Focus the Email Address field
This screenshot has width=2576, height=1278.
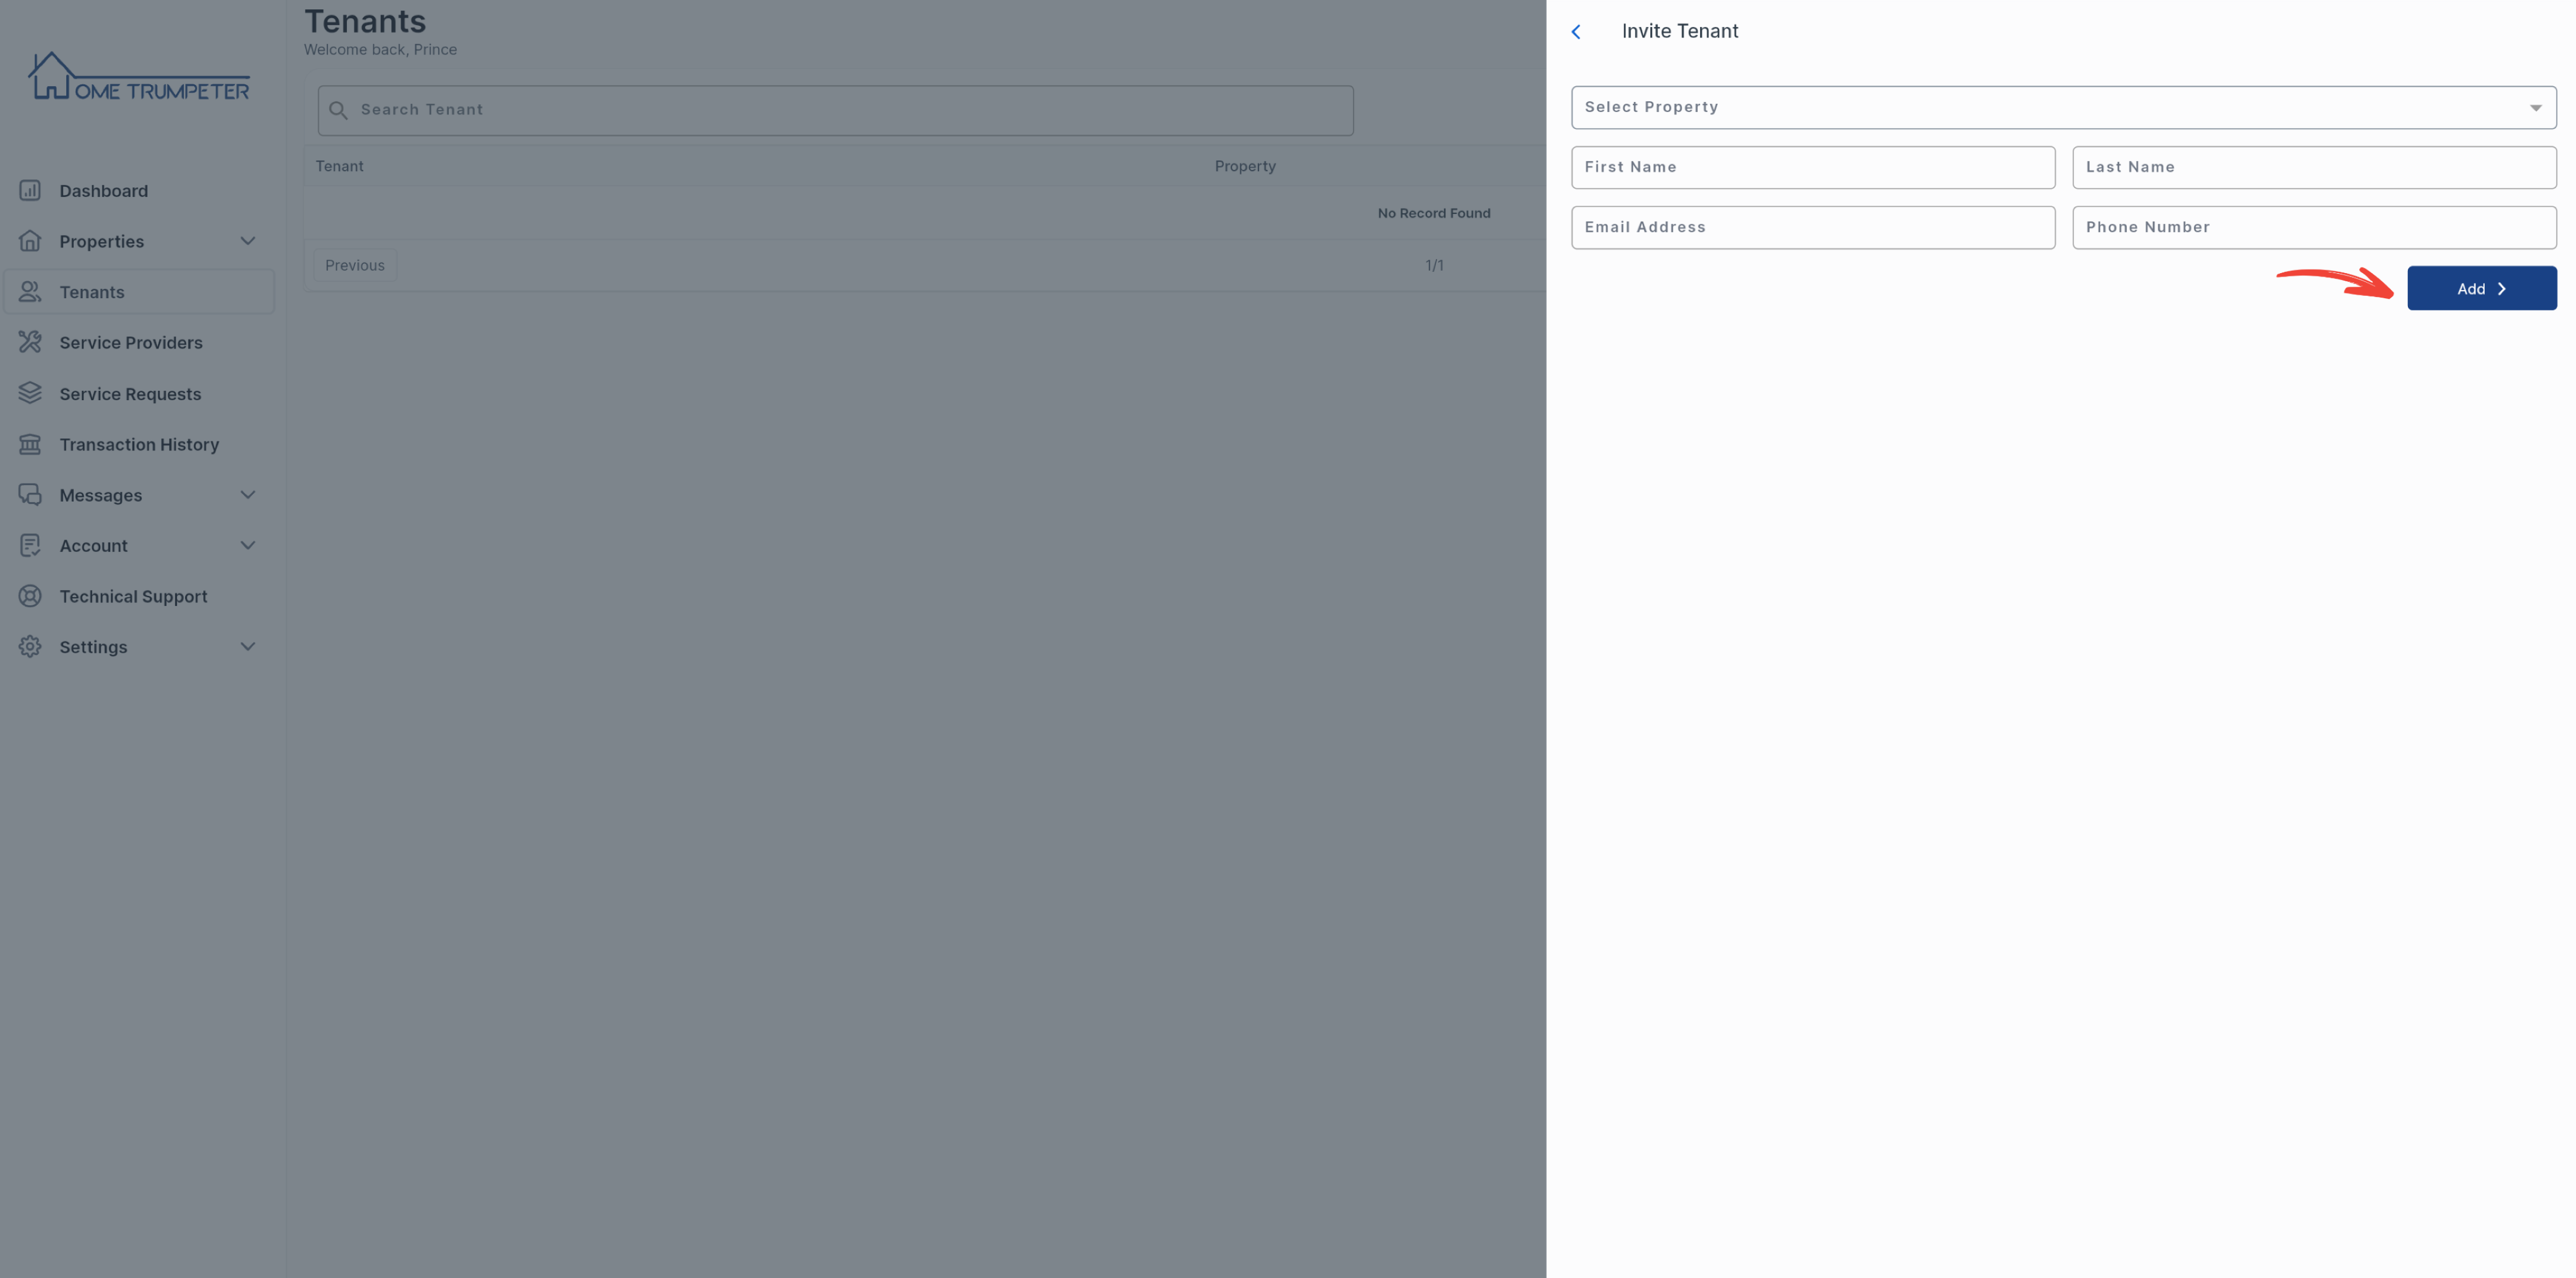point(1812,227)
